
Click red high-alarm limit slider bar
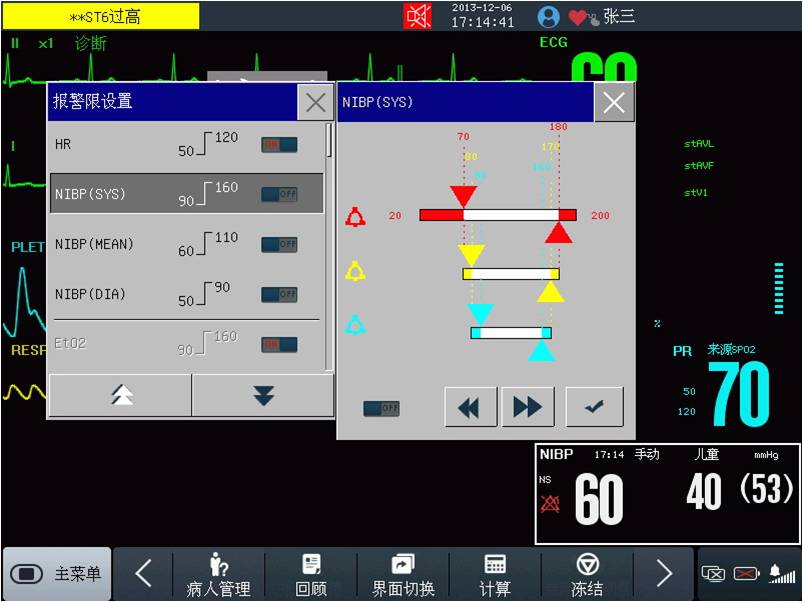(498, 215)
